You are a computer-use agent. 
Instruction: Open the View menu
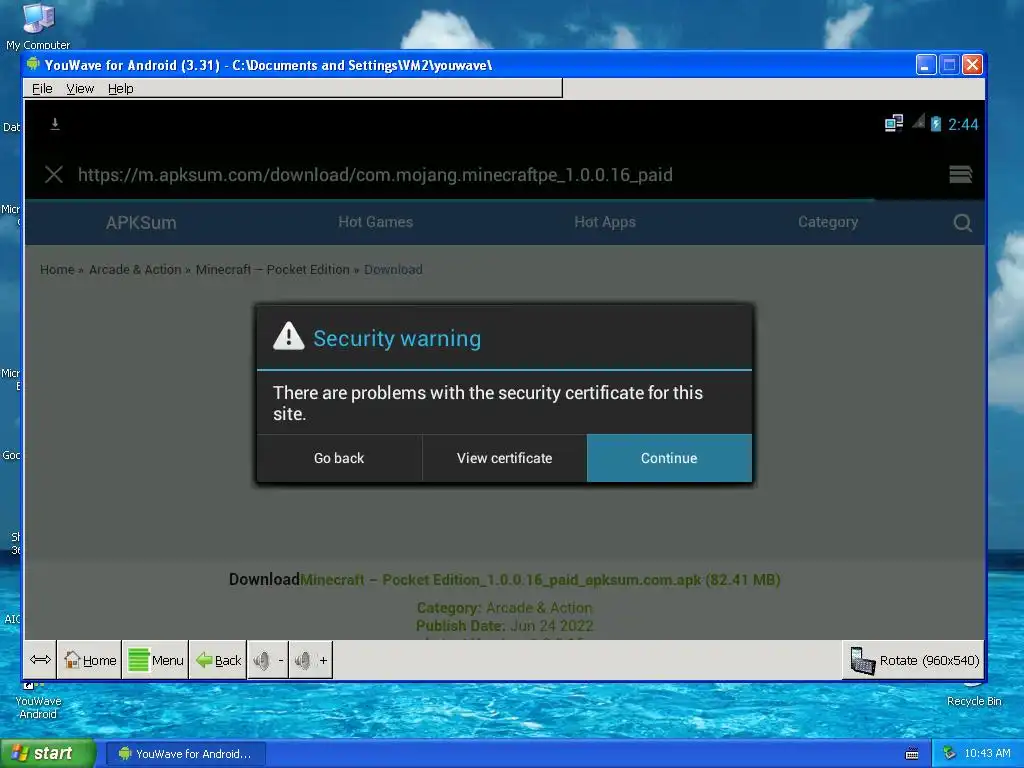80,88
